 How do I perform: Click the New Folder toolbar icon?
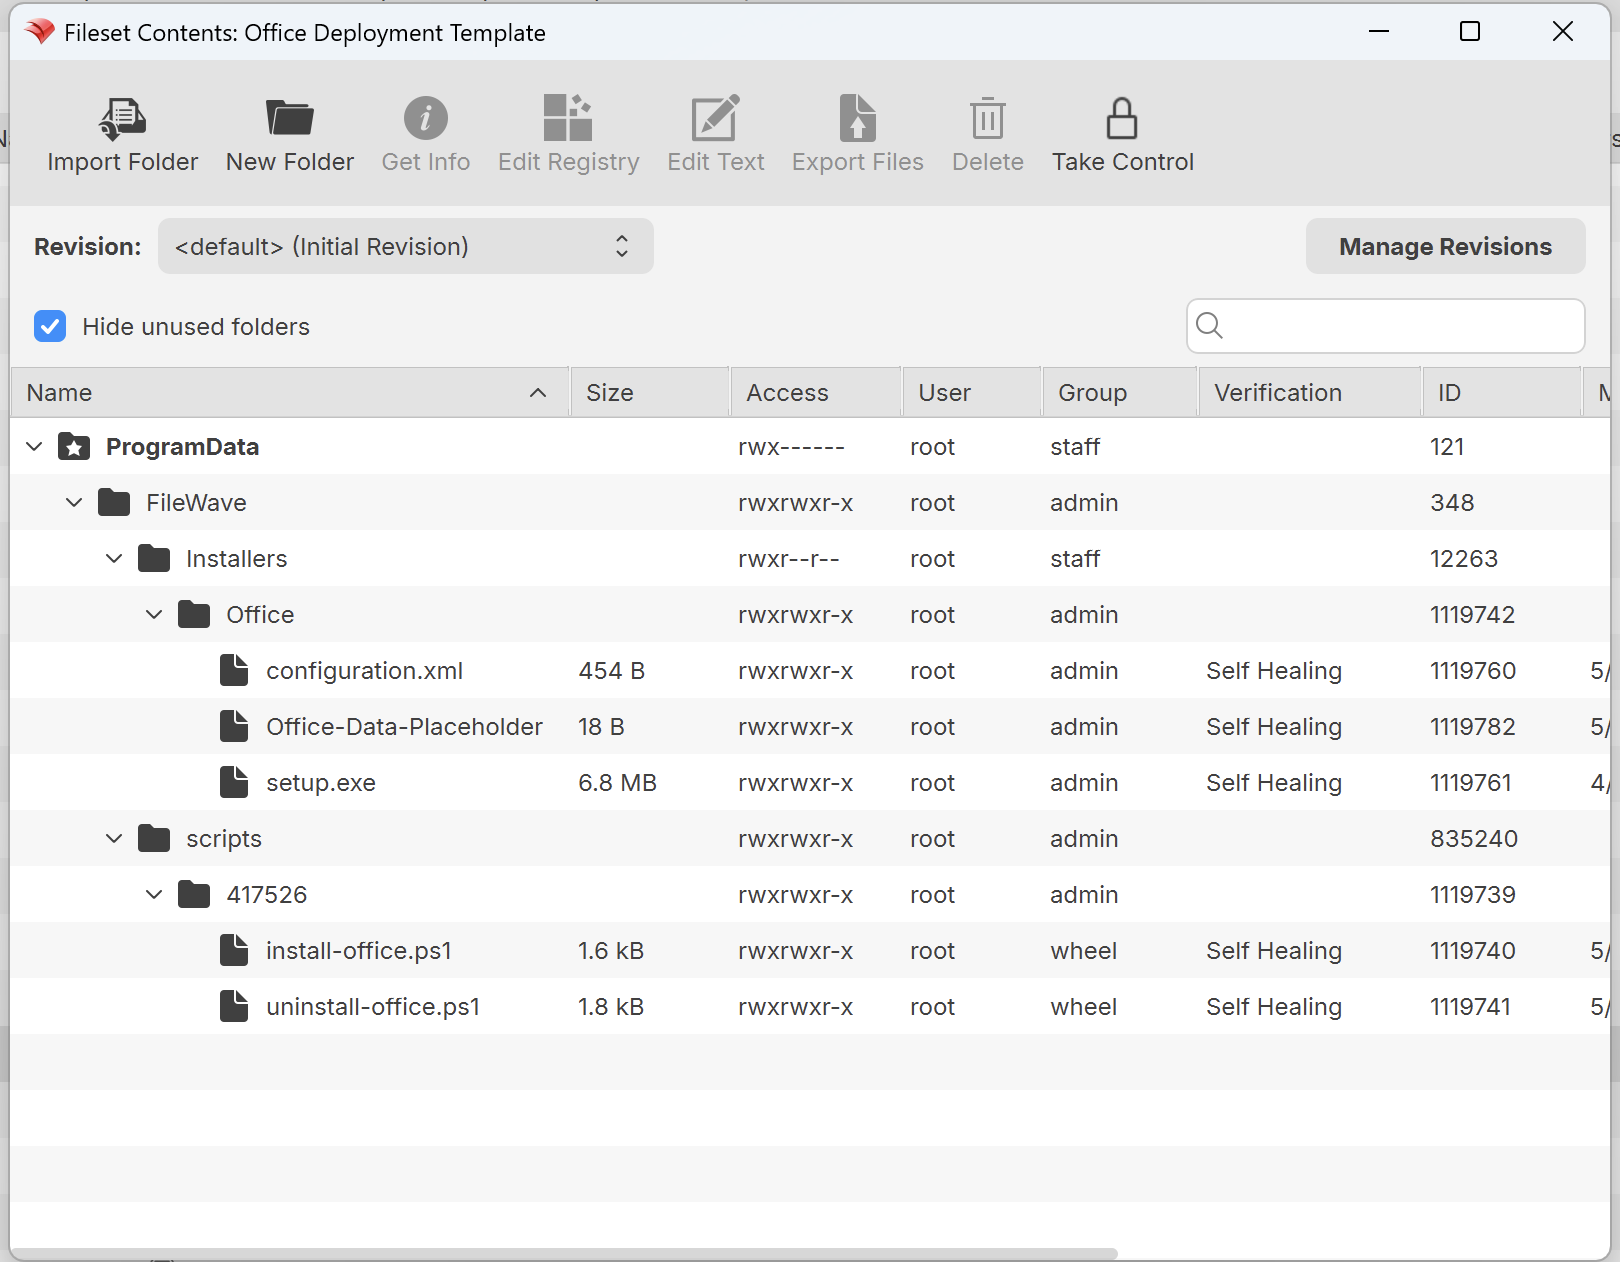290,118
